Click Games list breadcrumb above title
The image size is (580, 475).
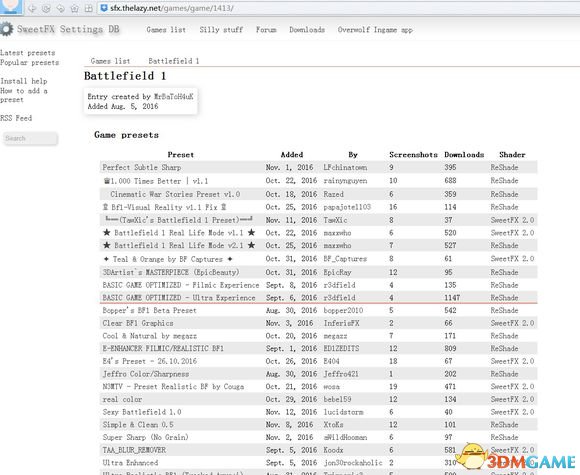[110, 61]
